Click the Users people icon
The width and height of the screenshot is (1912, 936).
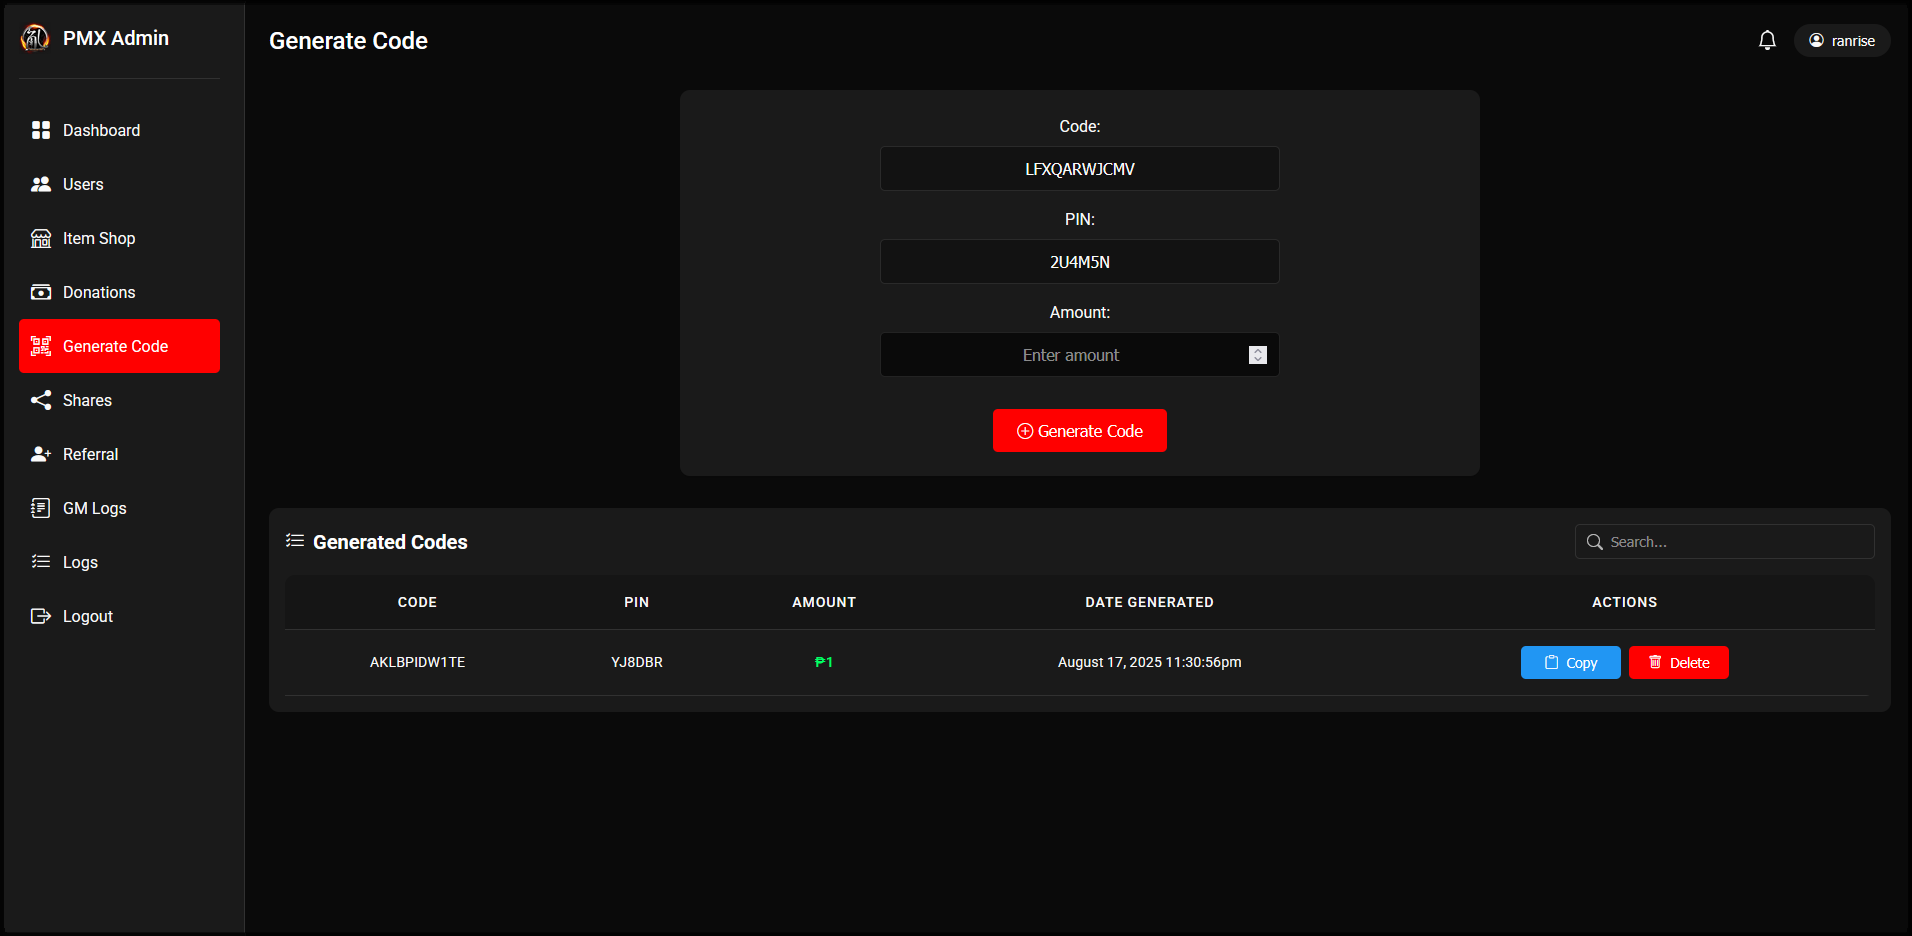(x=41, y=184)
